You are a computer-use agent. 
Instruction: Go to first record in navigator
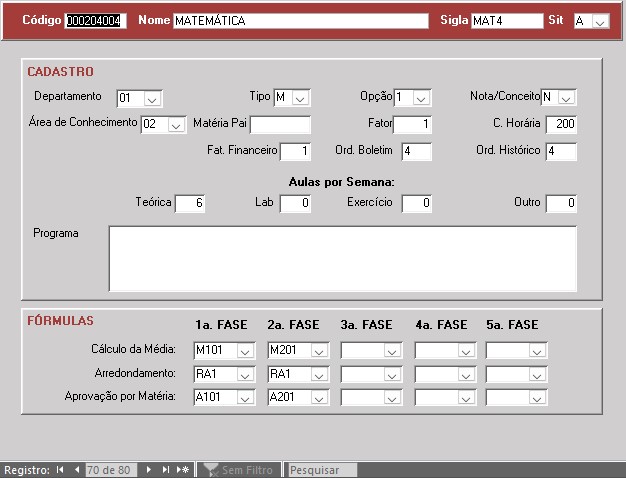click(60, 470)
